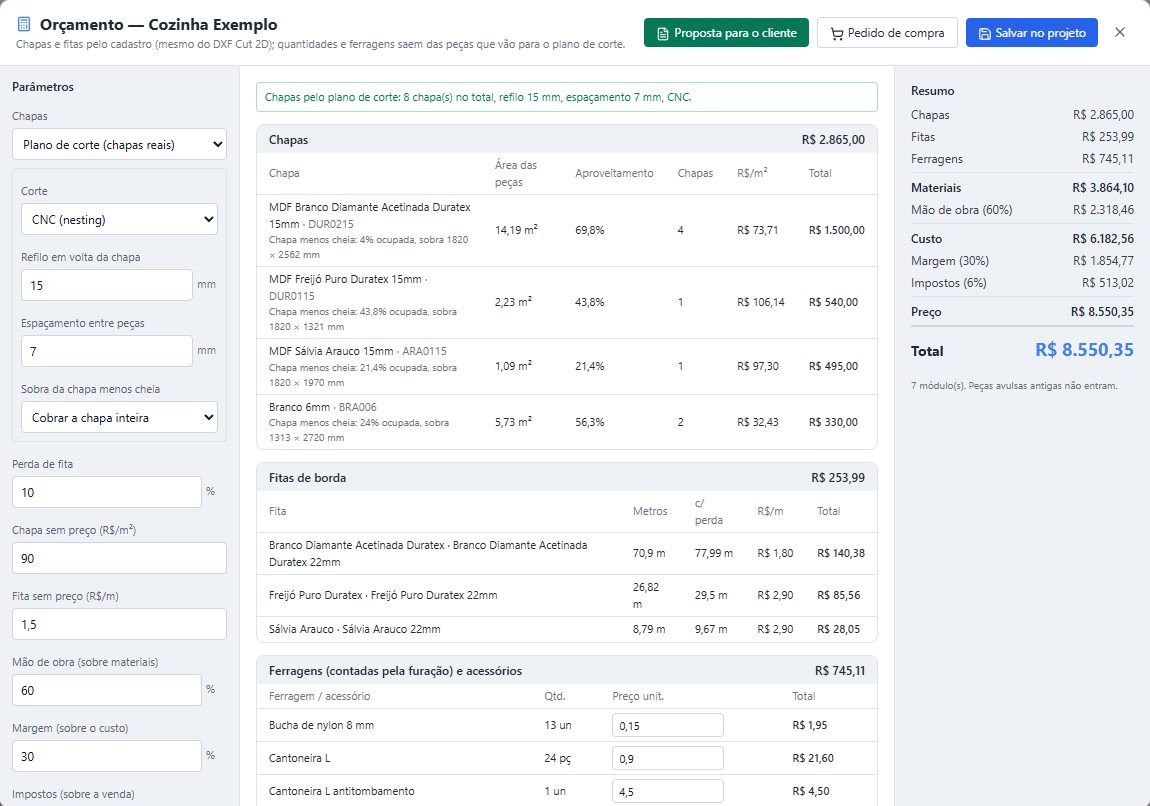Open Sobra da chapa menos cheia dropdown
The image size is (1150, 806).
pos(120,417)
